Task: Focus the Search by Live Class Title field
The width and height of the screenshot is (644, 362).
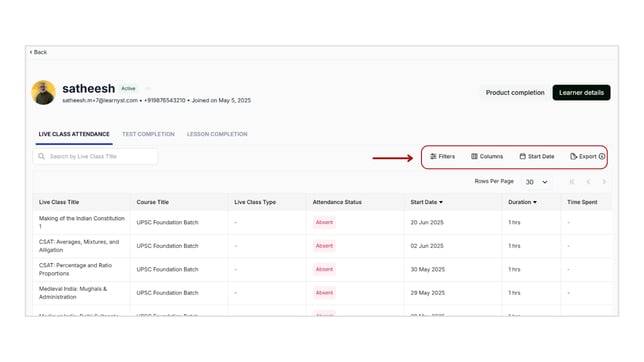Action: (x=95, y=157)
